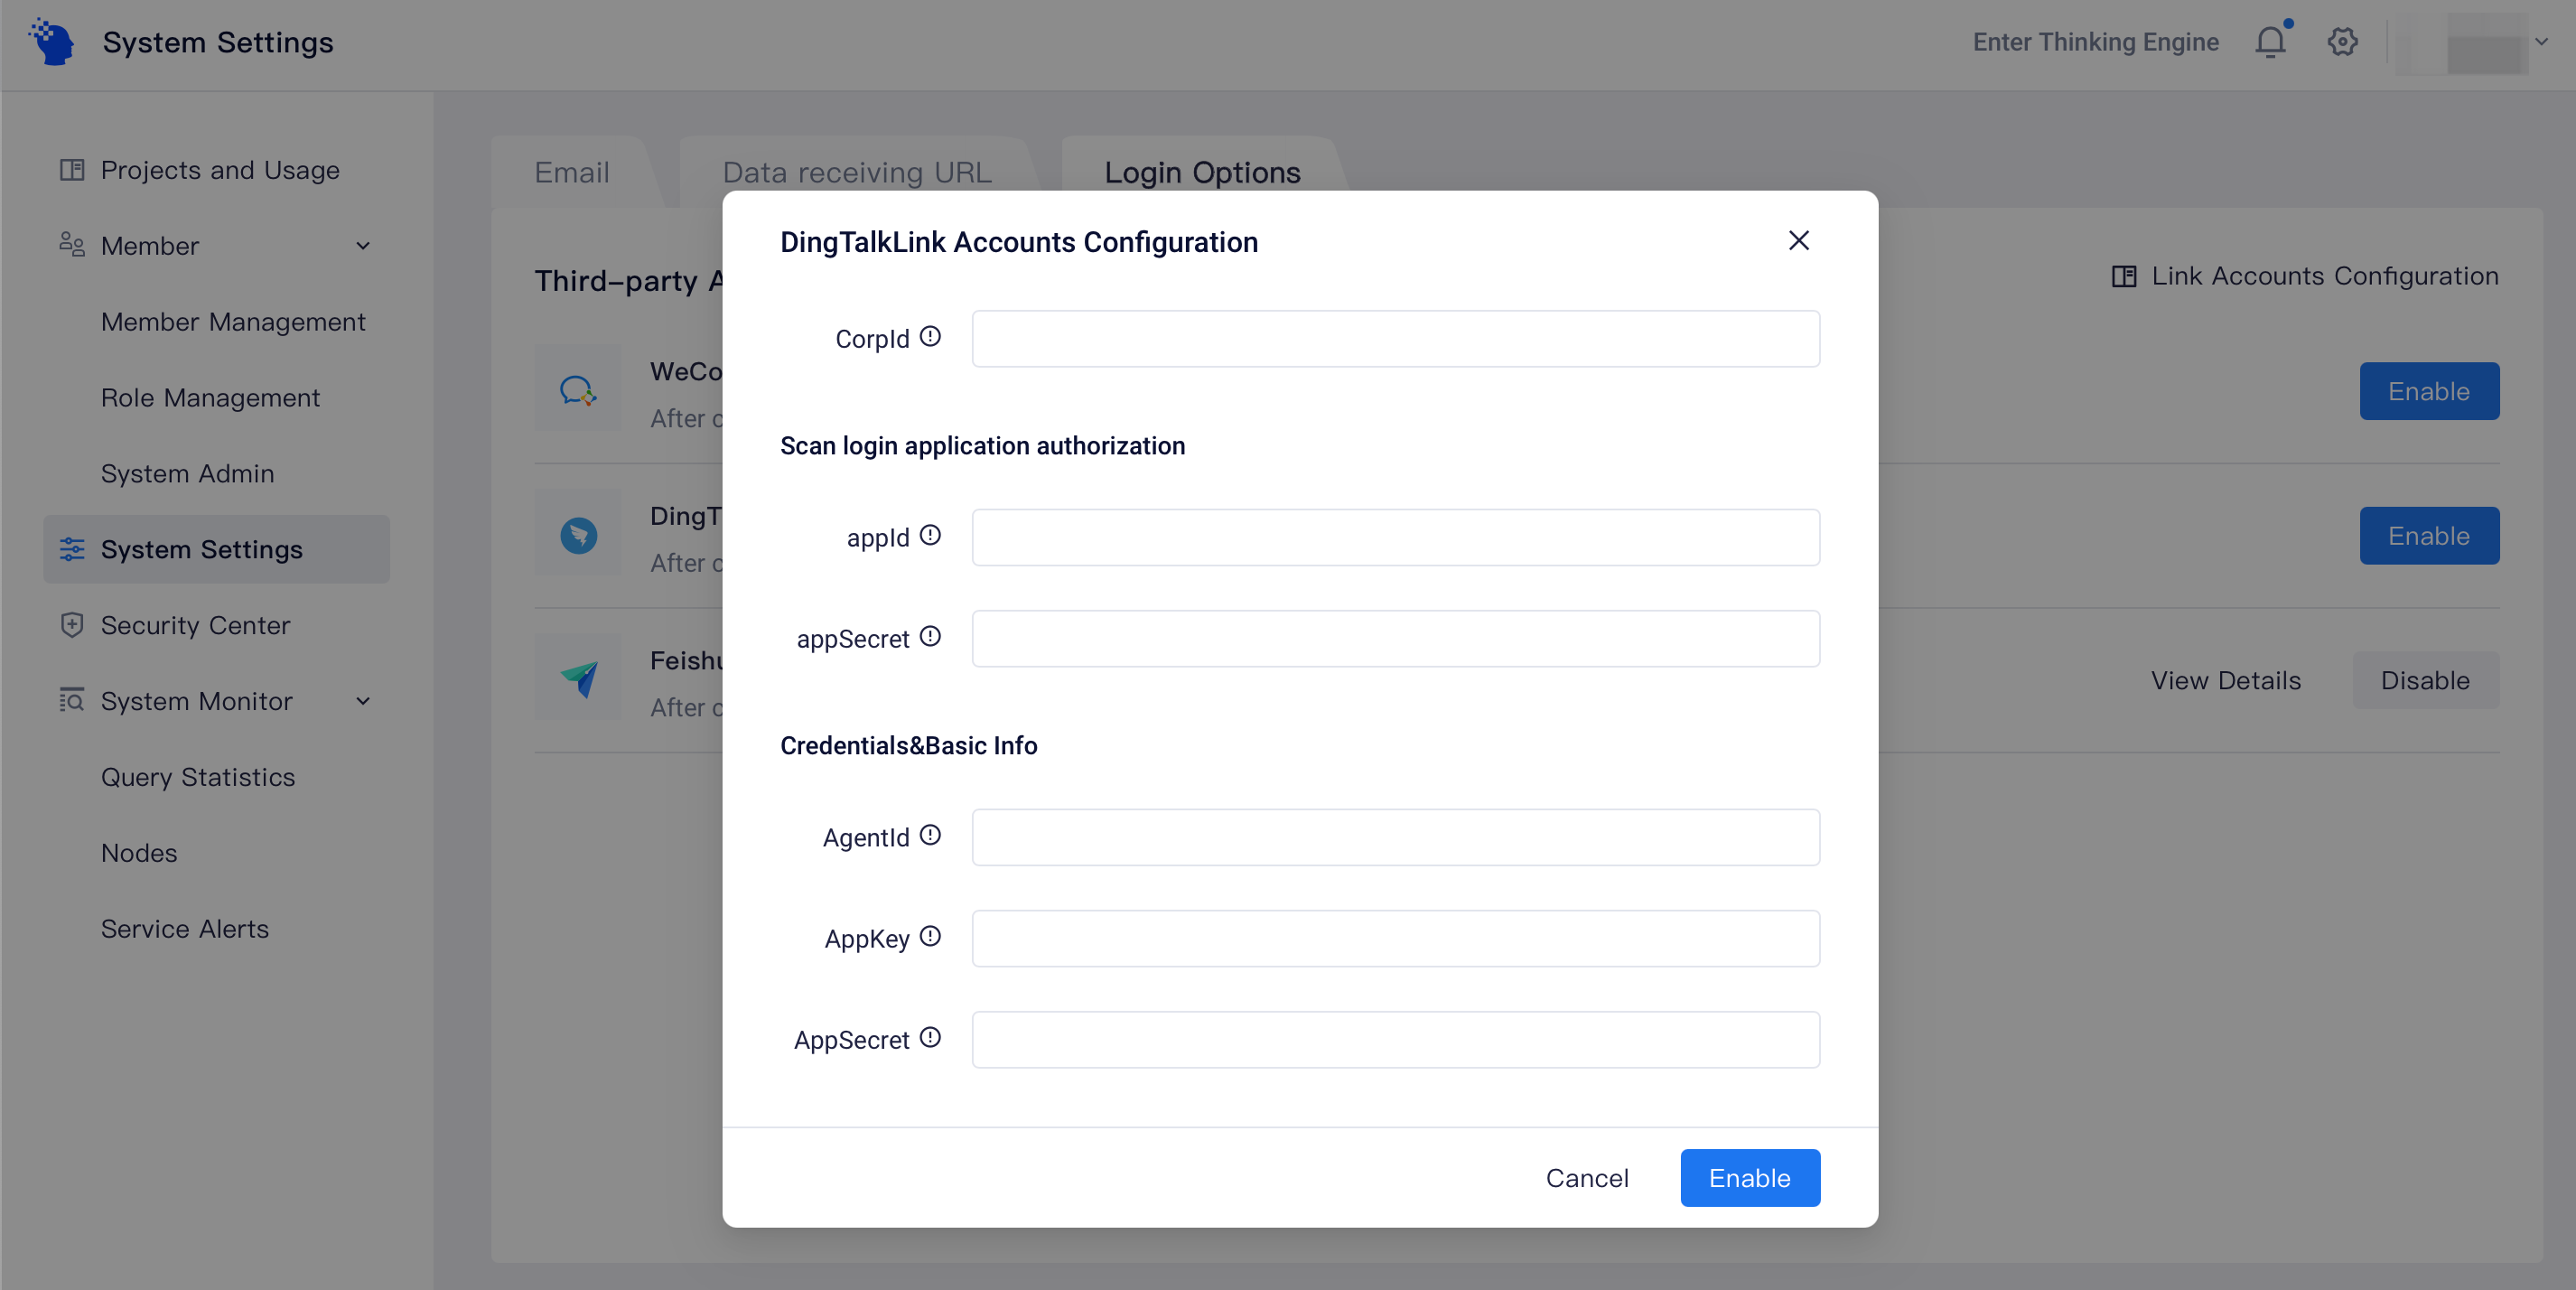Click Cancel in the dialog
2576x1290 pixels.
tap(1587, 1179)
